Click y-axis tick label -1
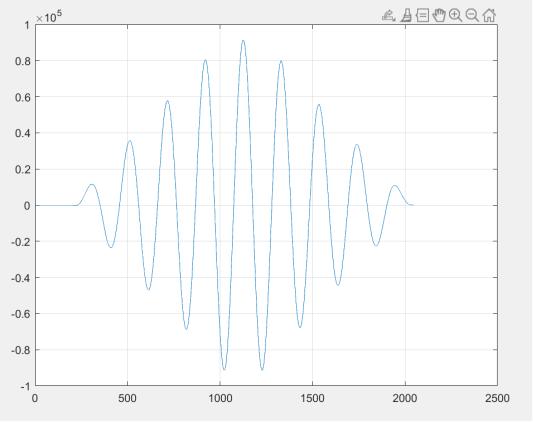This screenshot has width=533, height=422. pyautogui.click(x=25, y=387)
